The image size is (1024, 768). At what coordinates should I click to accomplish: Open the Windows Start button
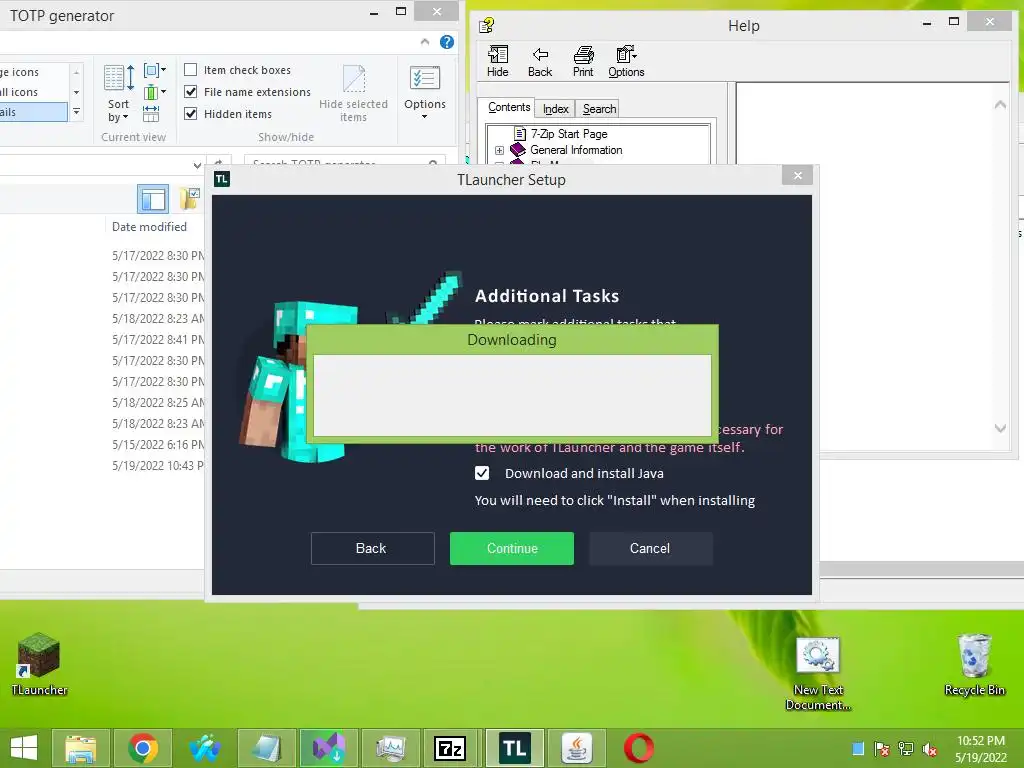click(24, 748)
